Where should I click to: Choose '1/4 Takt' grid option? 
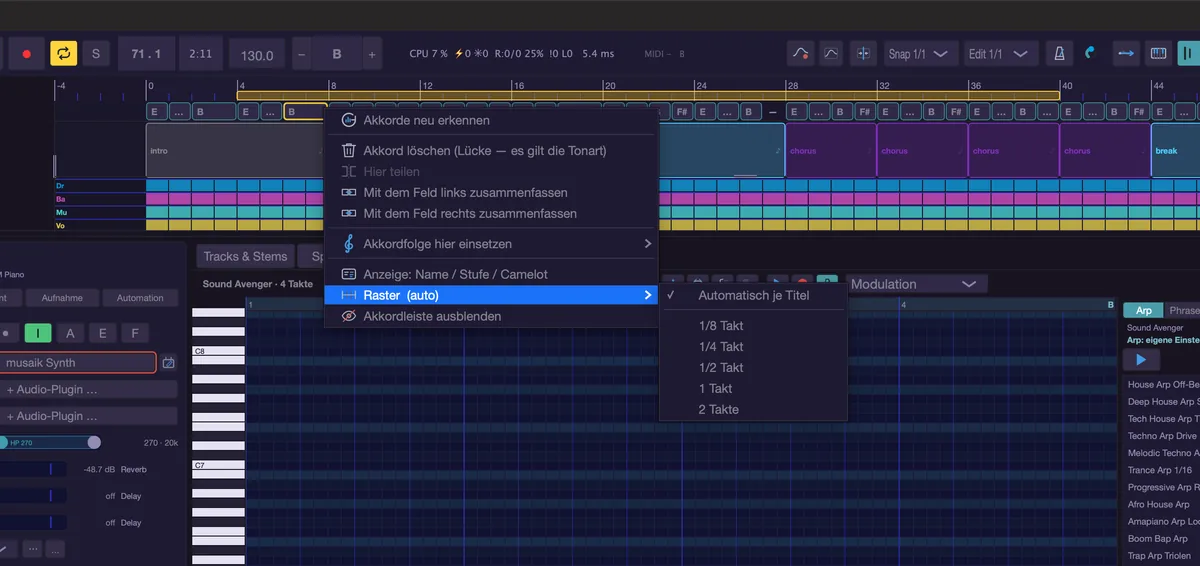(x=753, y=347)
